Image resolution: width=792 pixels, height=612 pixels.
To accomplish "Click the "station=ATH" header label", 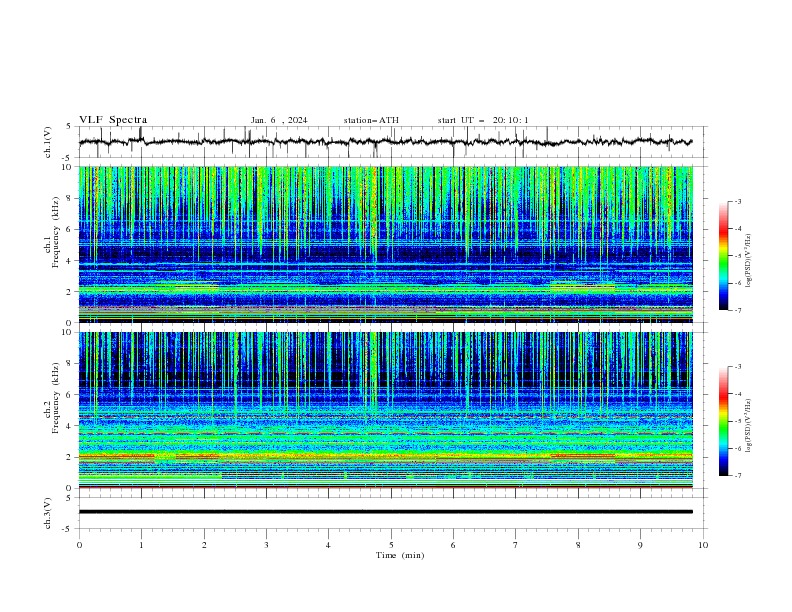I will click(371, 120).
